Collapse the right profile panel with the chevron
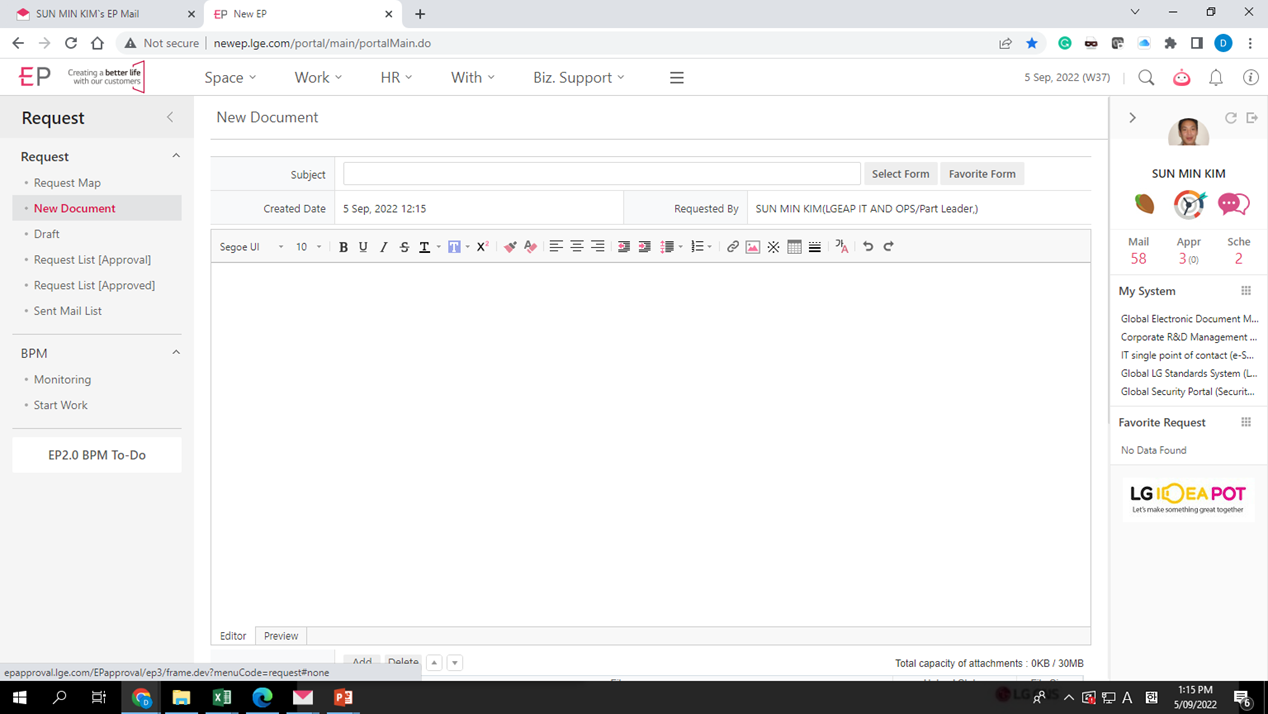The height and width of the screenshot is (714, 1268). point(1132,118)
